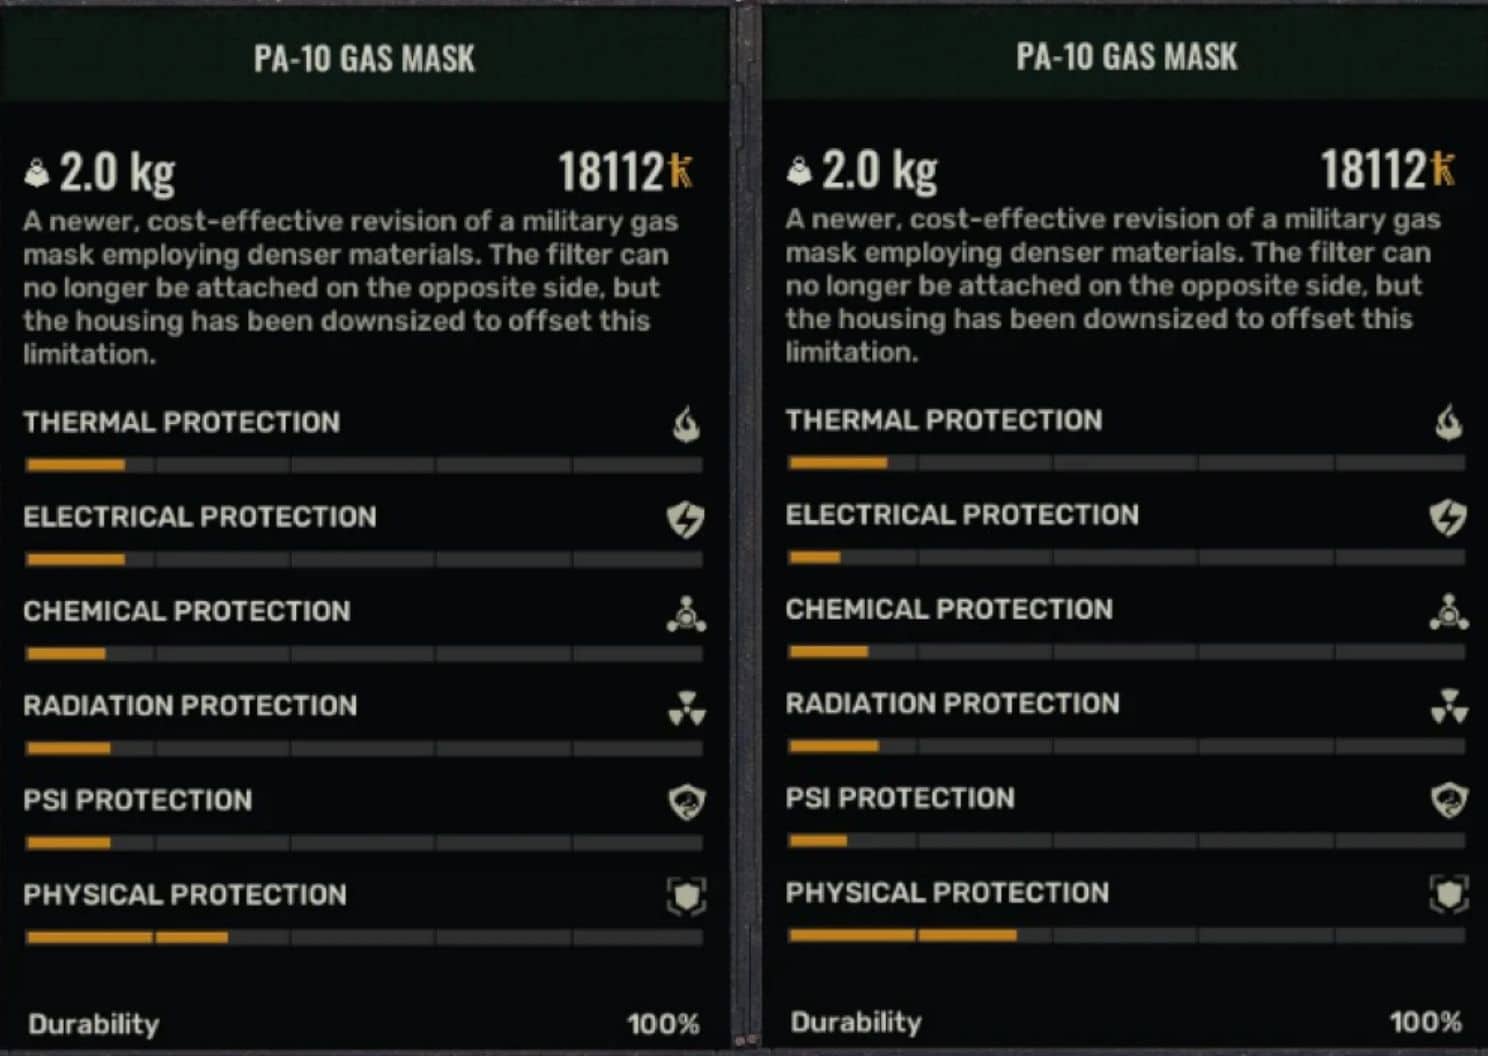Click the Durability label in left panel

tap(94, 1024)
